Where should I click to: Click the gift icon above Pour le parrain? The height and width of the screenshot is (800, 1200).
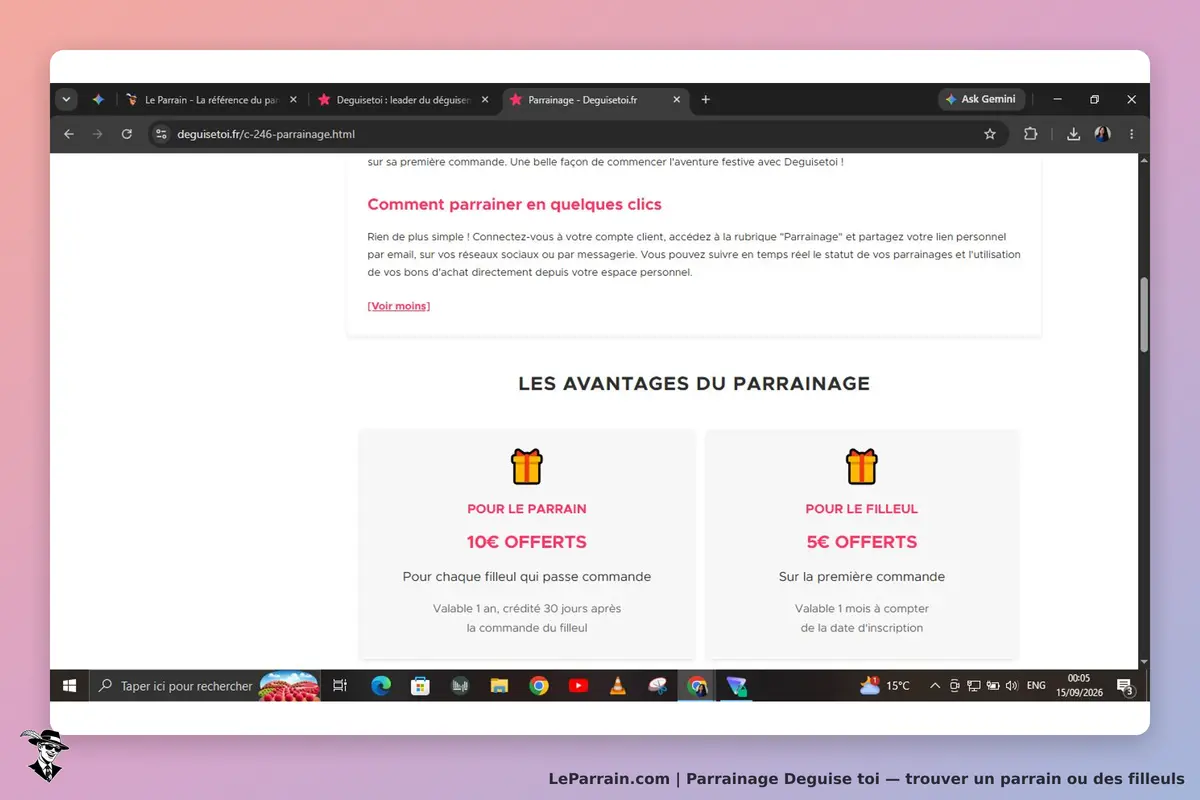527,466
